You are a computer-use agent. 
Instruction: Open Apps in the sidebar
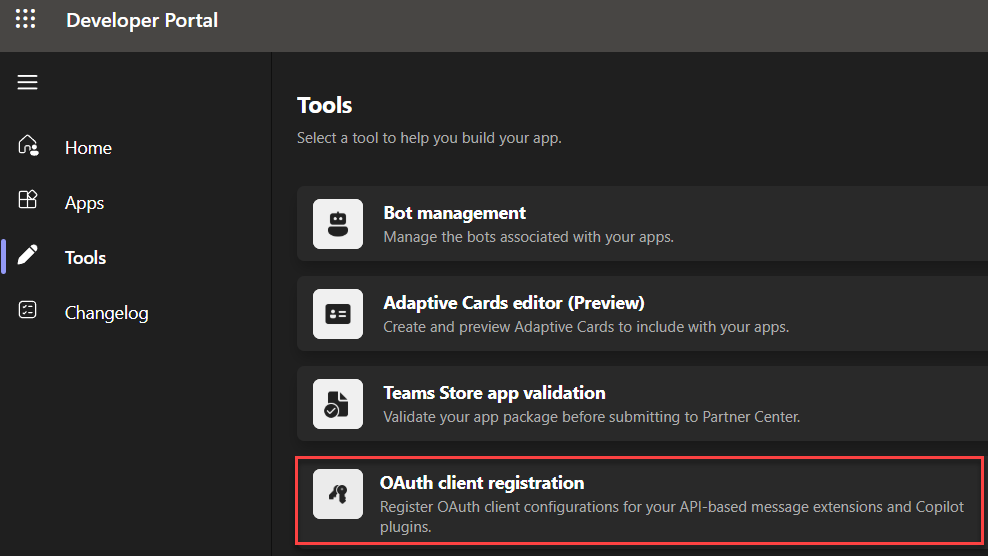tap(84, 203)
